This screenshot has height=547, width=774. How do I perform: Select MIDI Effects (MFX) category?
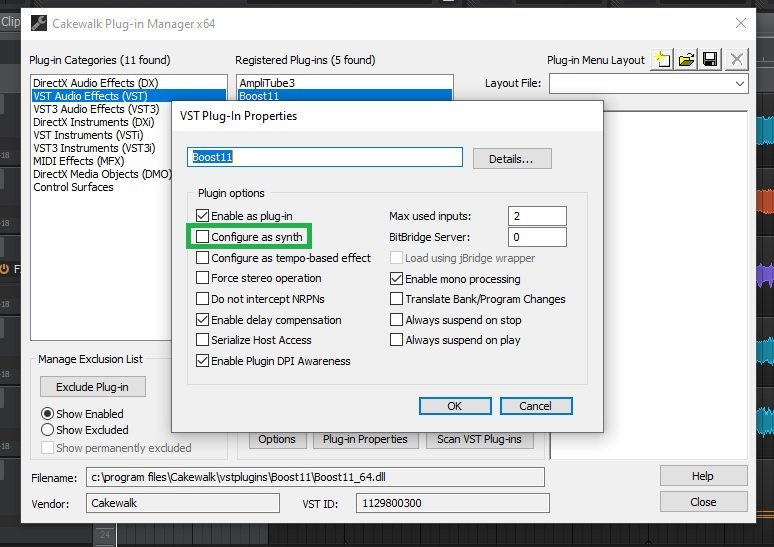click(x=102, y=161)
